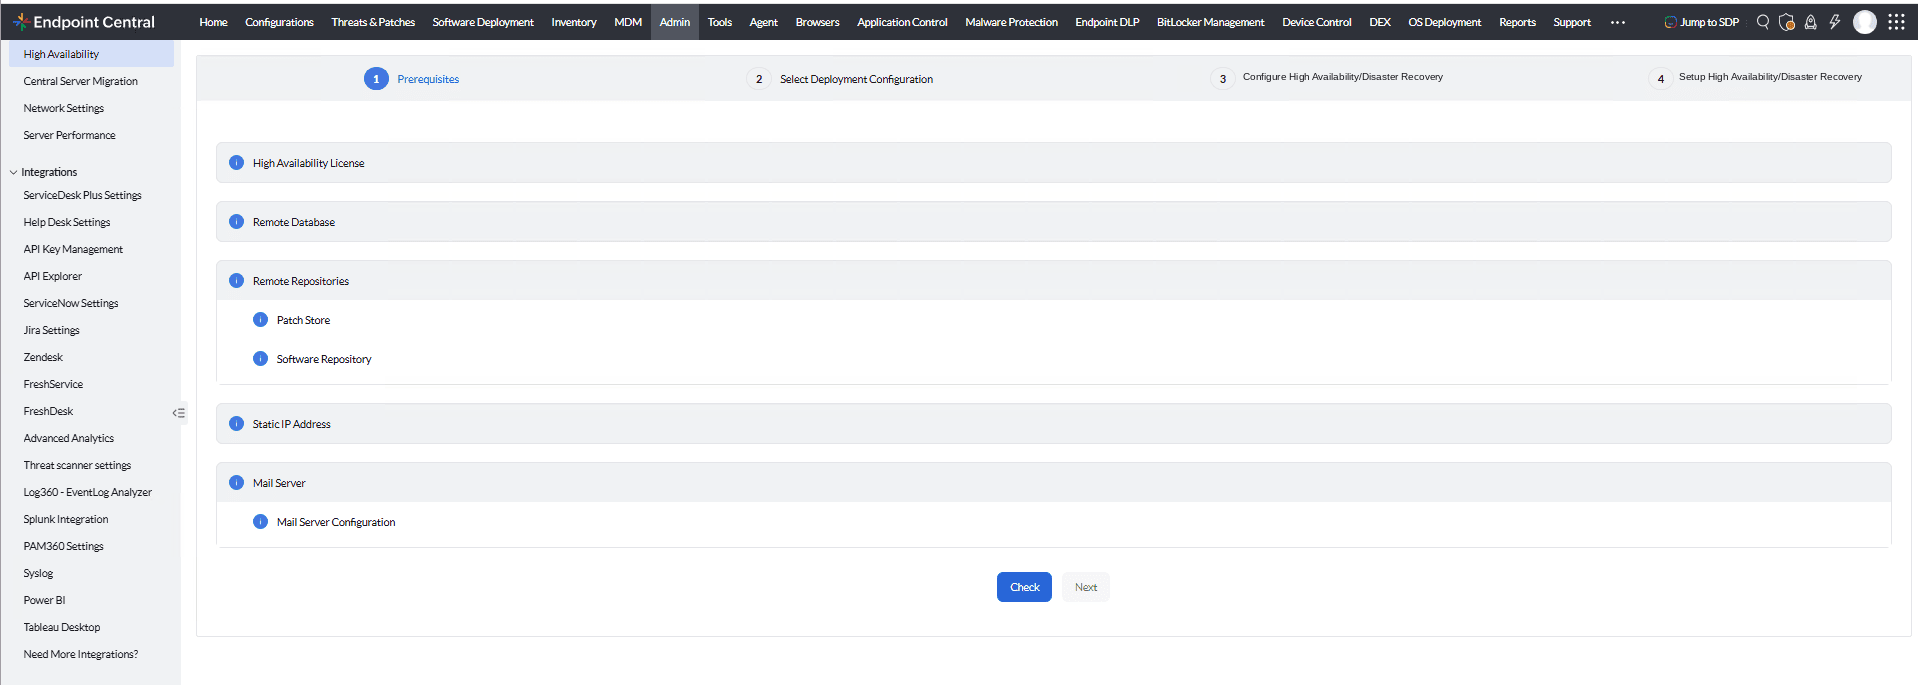Click the lightning bolt quick links icon
Viewport: 1918px width, 685px height.
tap(1835, 22)
